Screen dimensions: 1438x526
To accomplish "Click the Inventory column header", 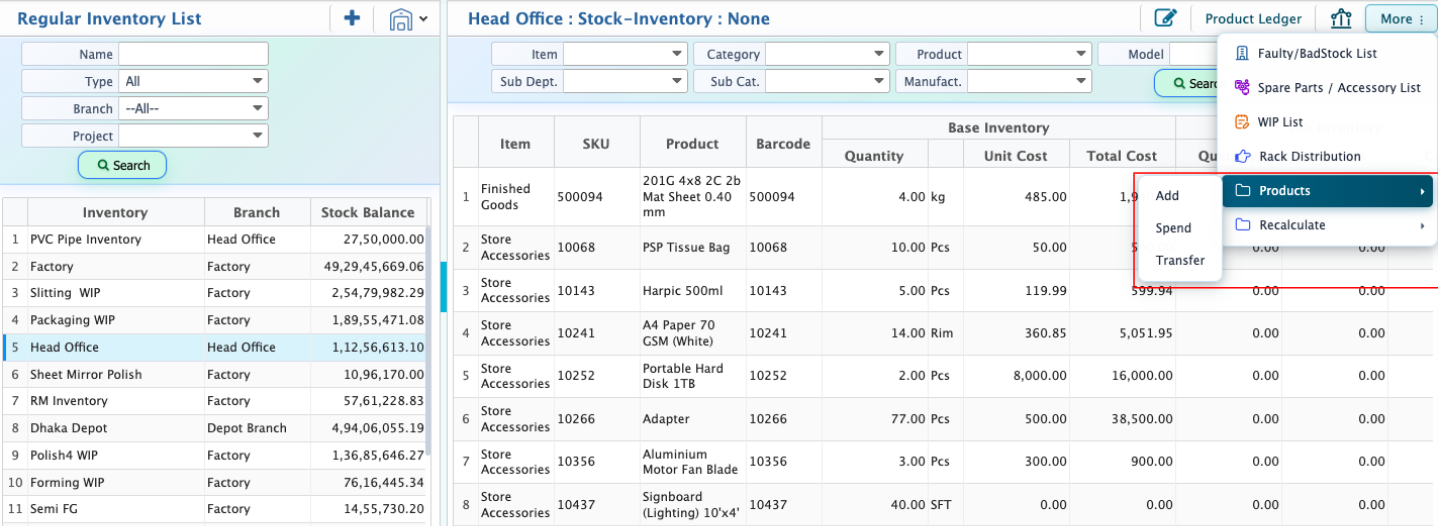I will click(x=115, y=212).
